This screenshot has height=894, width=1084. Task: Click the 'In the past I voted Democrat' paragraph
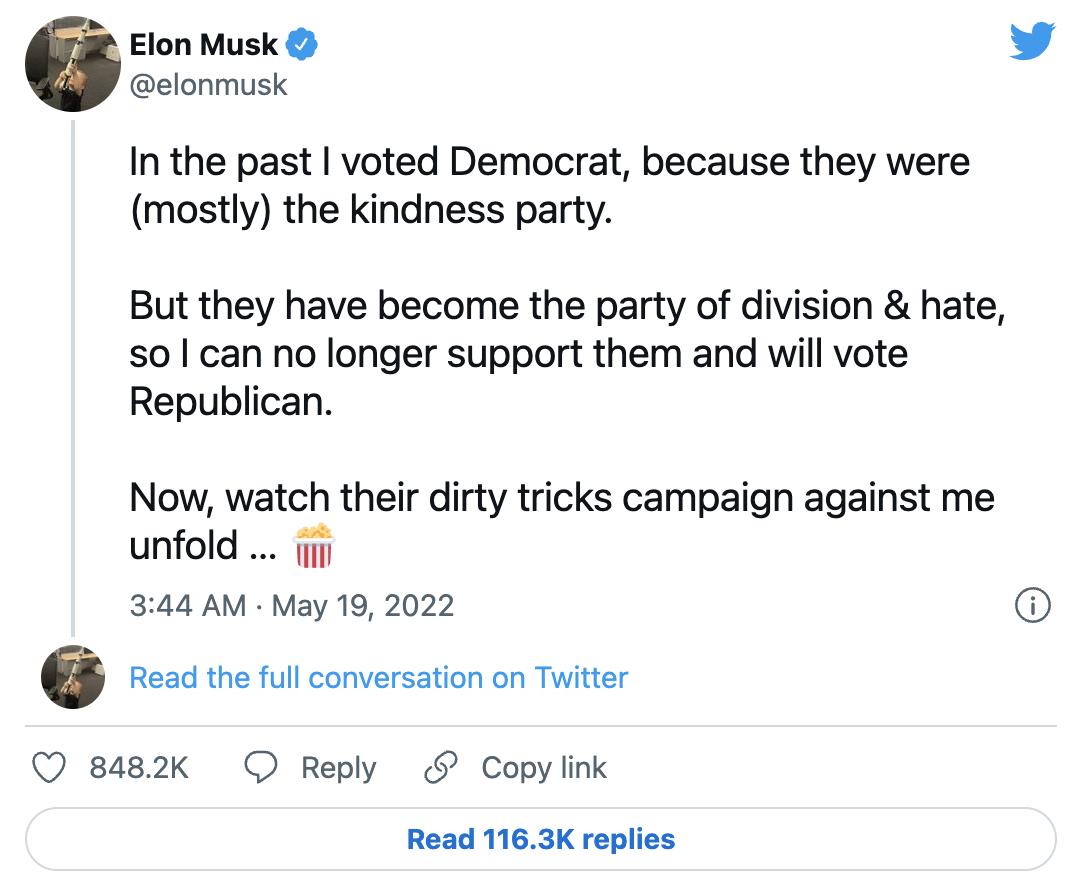(549, 186)
